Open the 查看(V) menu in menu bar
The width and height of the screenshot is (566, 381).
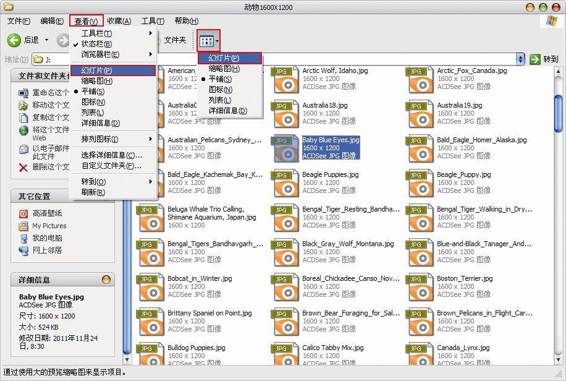tap(86, 21)
